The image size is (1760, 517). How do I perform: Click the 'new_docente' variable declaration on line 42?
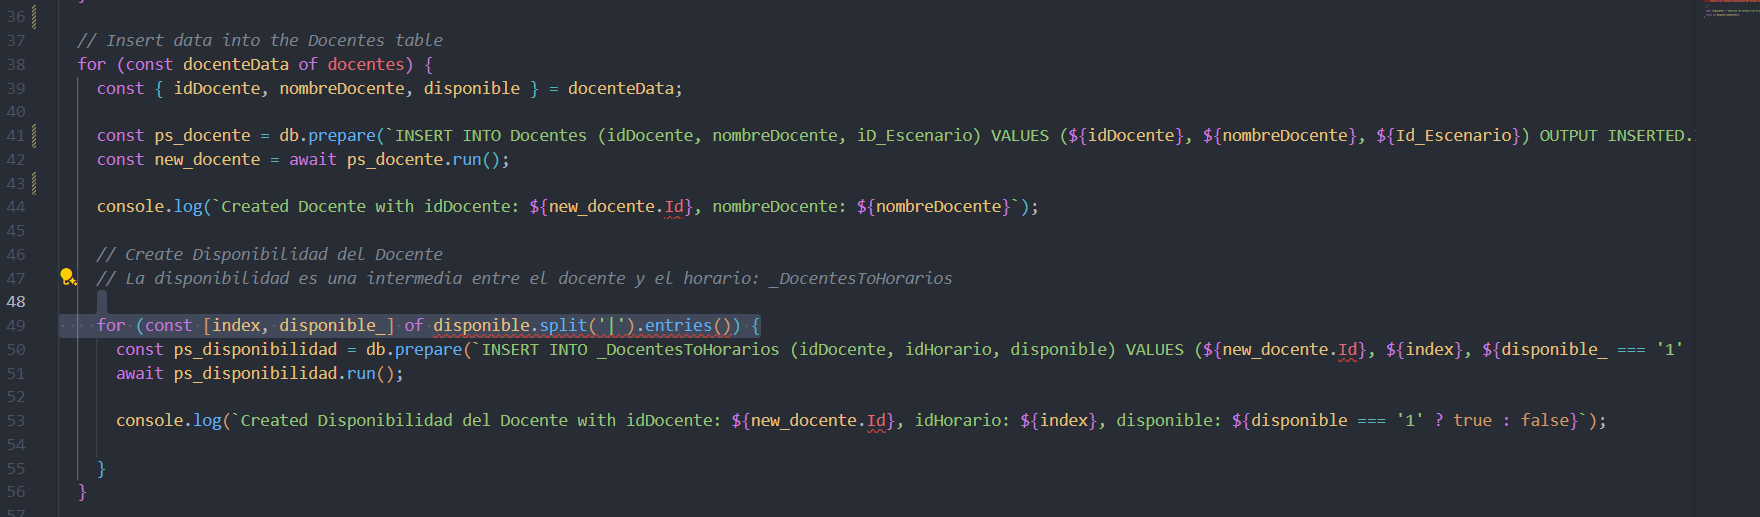coord(207,159)
